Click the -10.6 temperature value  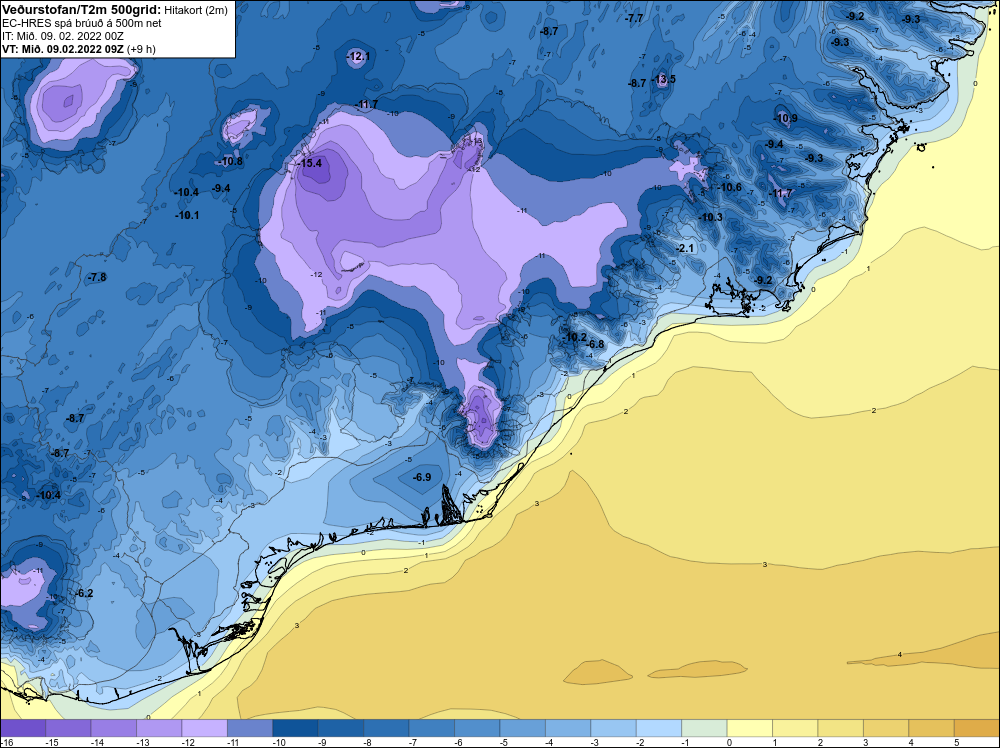click(730, 187)
